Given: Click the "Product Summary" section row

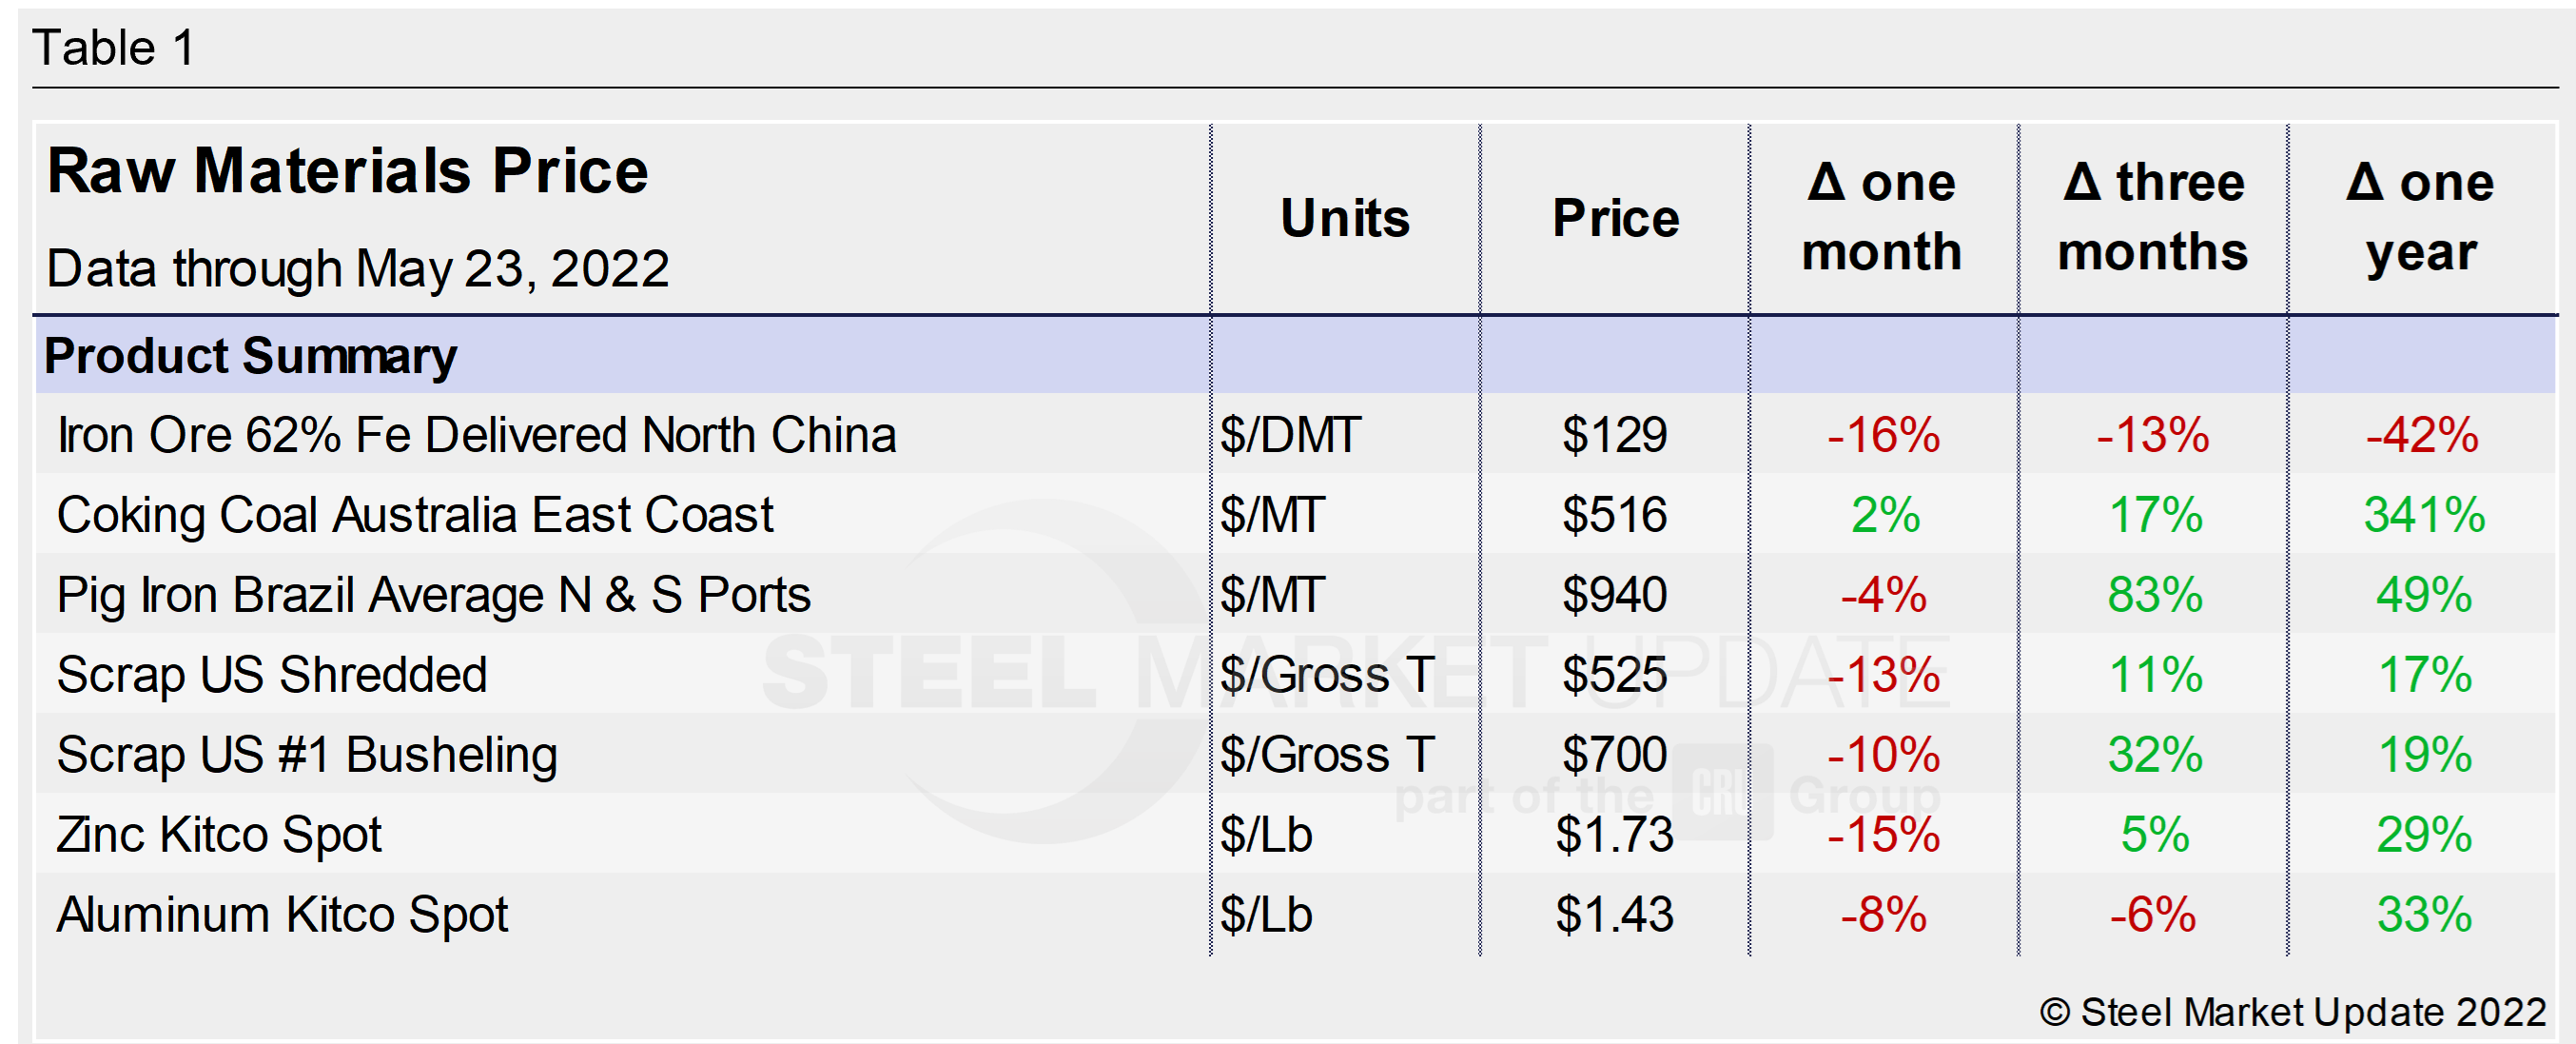Looking at the screenshot, I should 251,356.
